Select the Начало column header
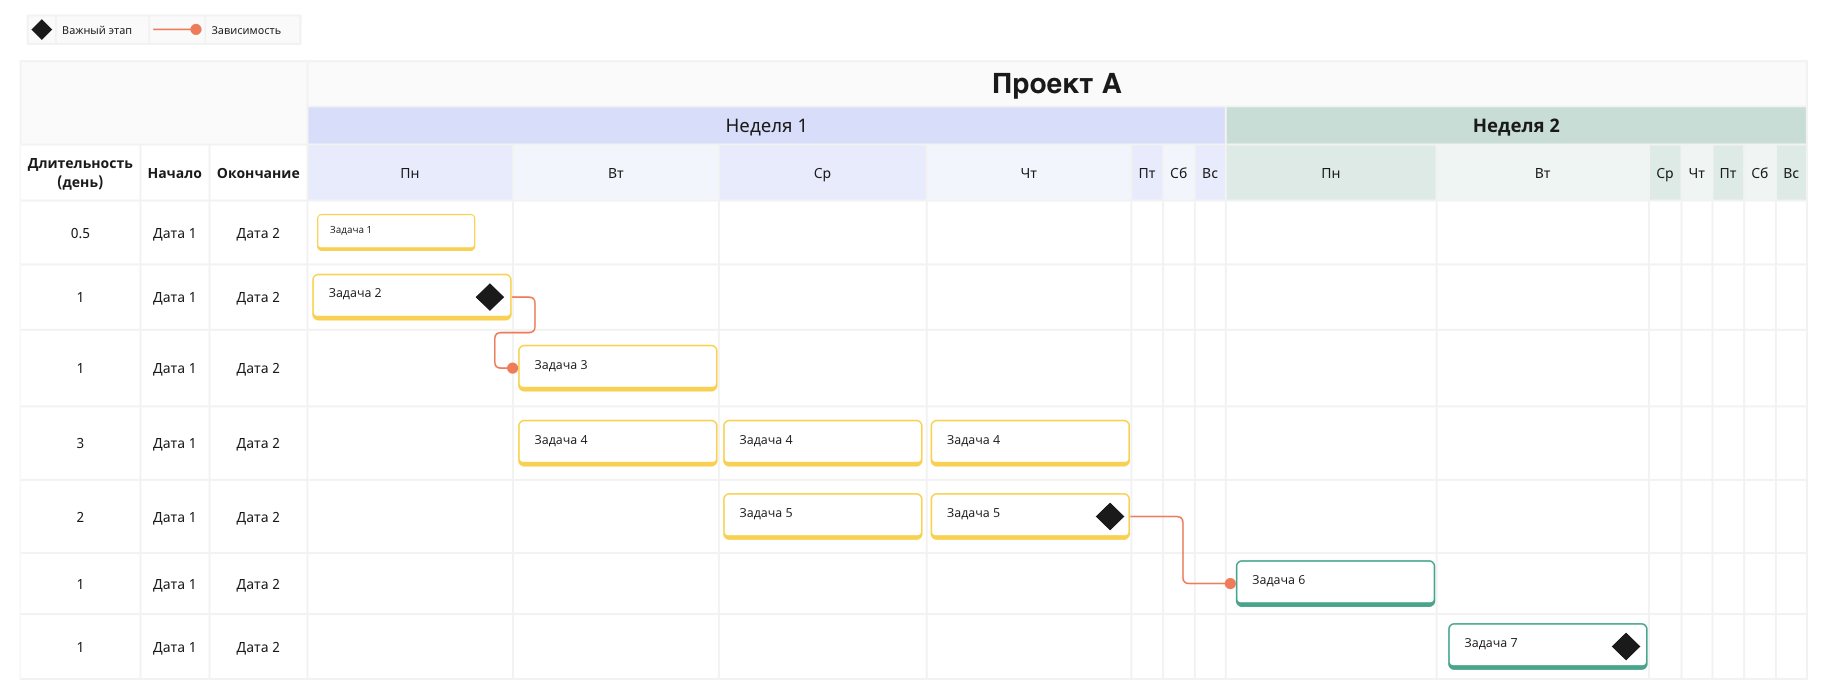 (x=175, y=173)
